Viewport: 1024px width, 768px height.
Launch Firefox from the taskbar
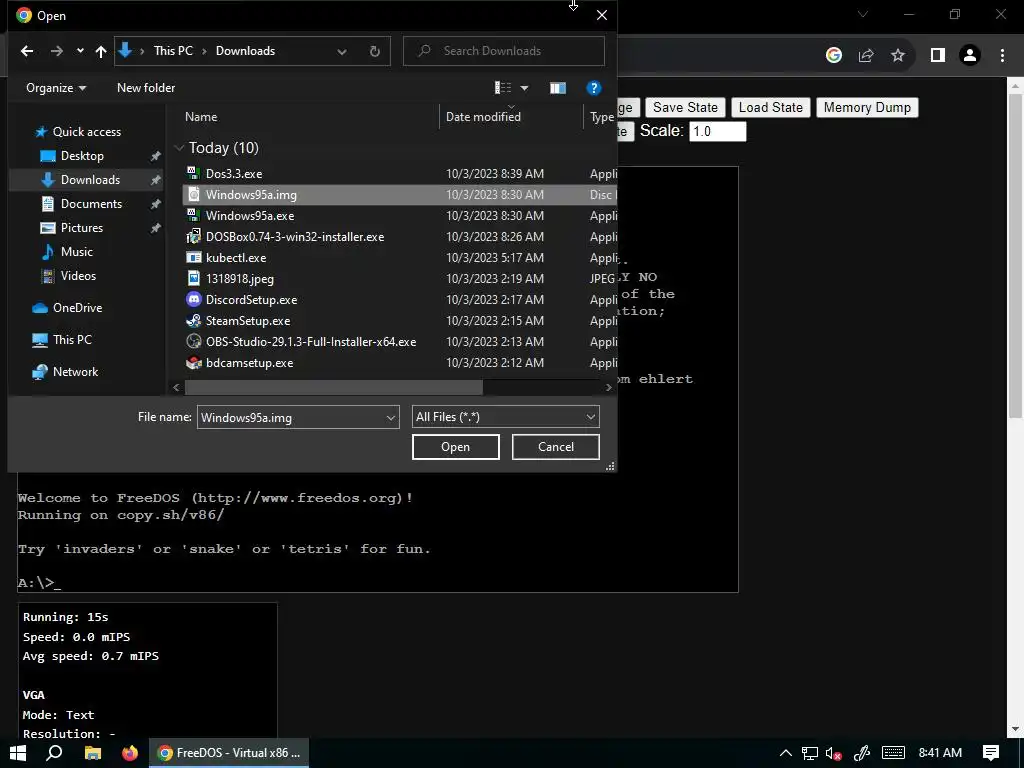pyautogui.click(x=130, y=753)
